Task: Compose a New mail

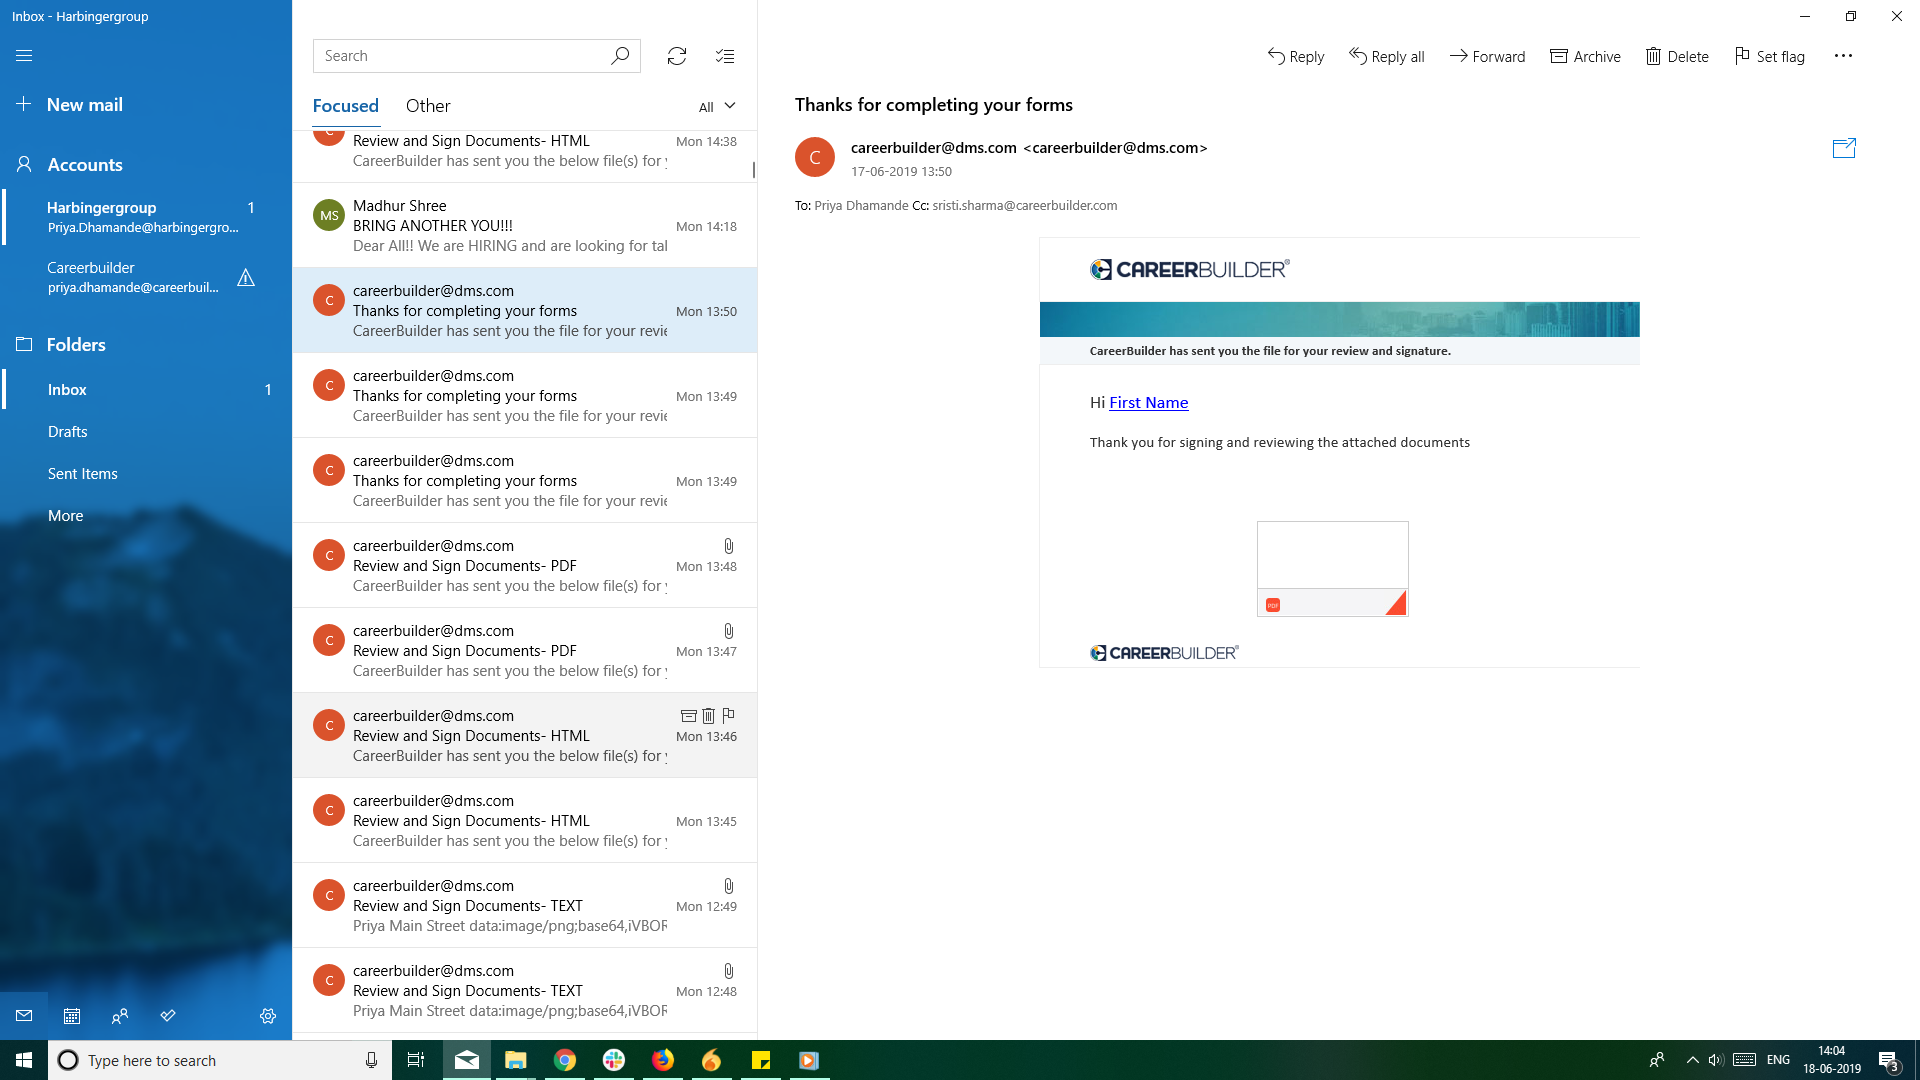Action: [x=69, y=104]
